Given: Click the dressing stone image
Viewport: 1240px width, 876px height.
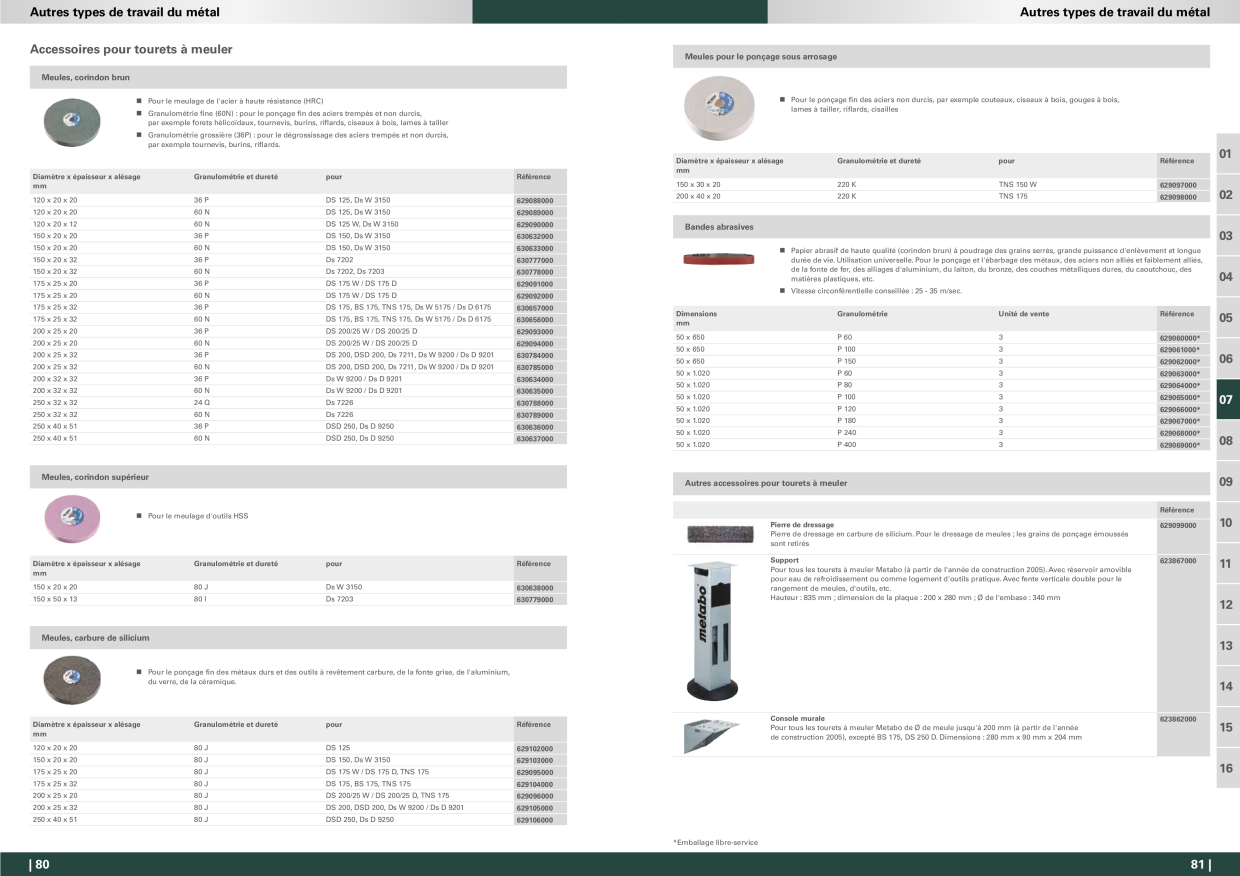Looking at the screenshot, I should click(720, 534).
